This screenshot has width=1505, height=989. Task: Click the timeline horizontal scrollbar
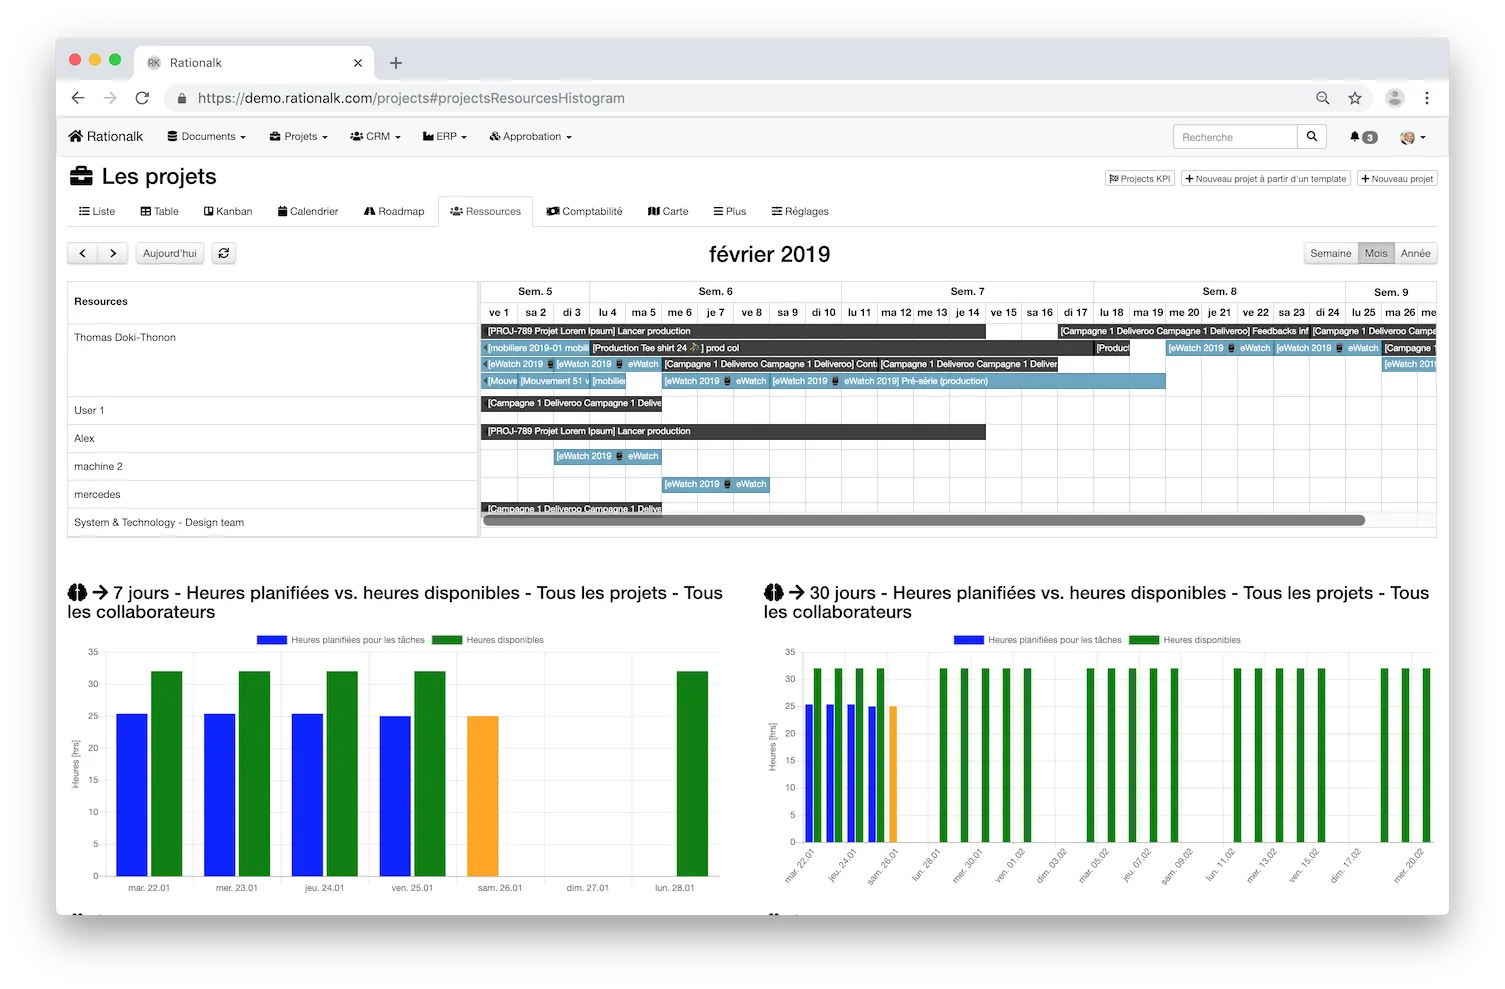click(x=923, y=520)
